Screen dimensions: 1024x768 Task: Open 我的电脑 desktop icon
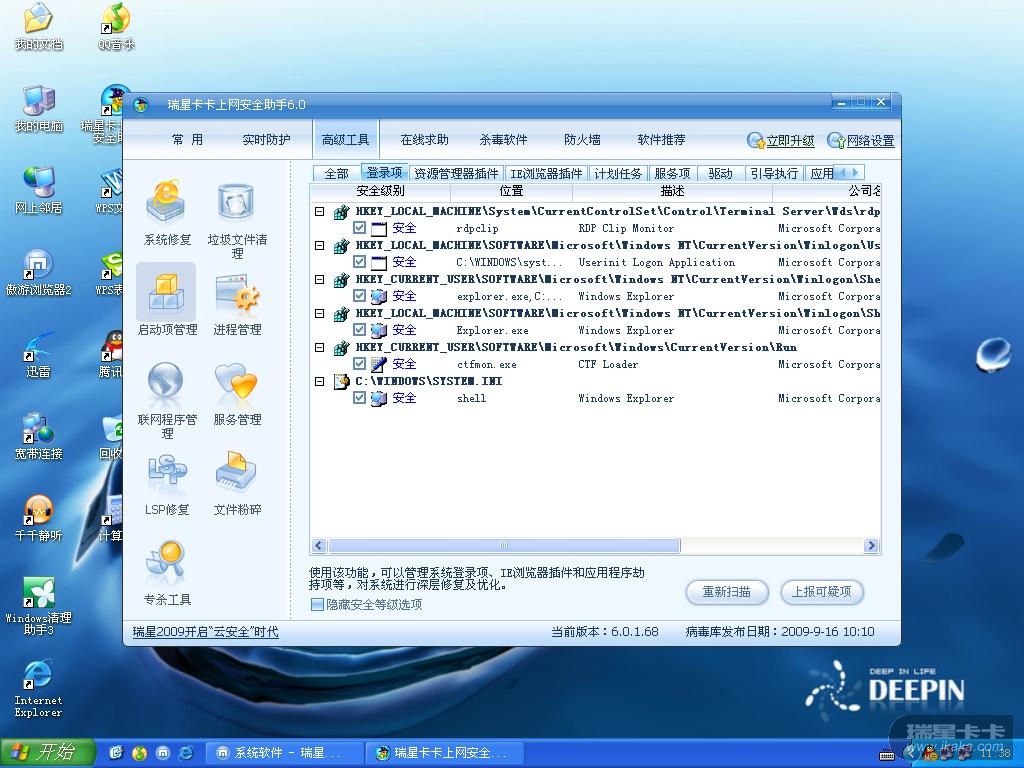tap(39, 109)
